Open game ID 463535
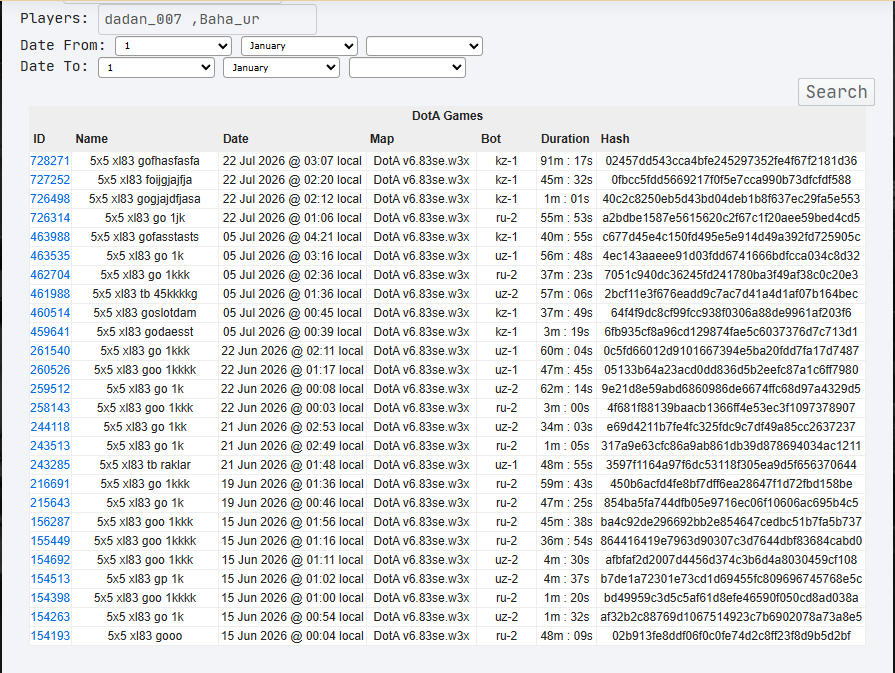Viewport: 895px width, 673px height. tap(50, 256)
